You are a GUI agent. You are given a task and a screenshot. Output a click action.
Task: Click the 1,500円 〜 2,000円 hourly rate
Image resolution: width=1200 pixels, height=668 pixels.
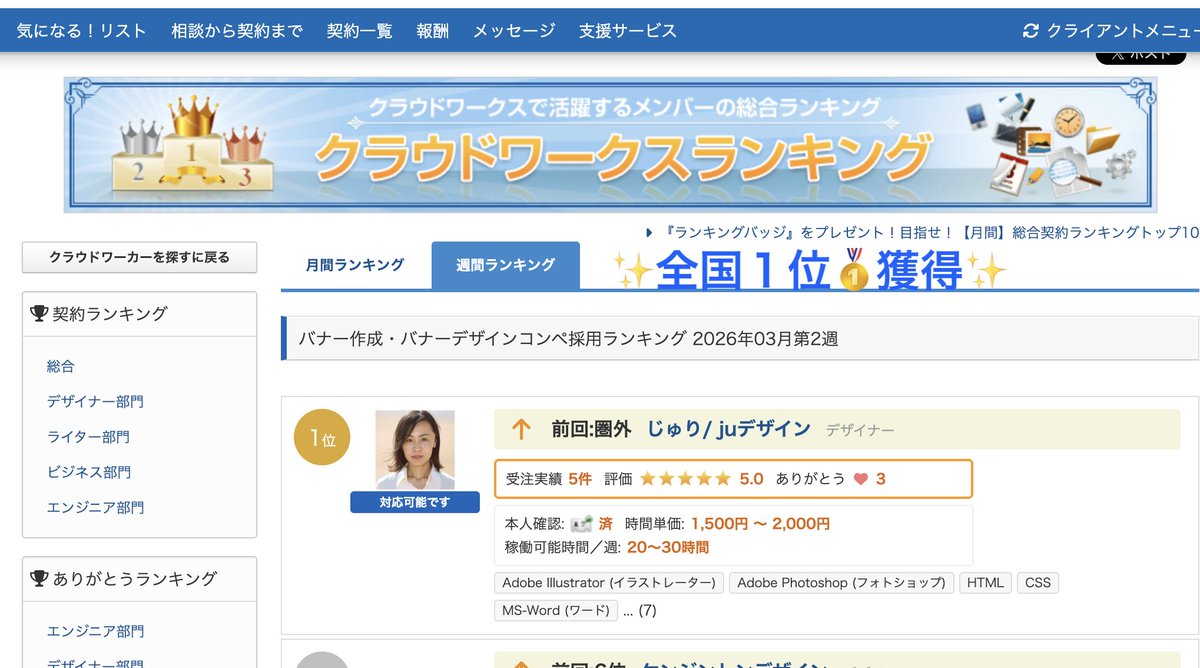point(760,524)
